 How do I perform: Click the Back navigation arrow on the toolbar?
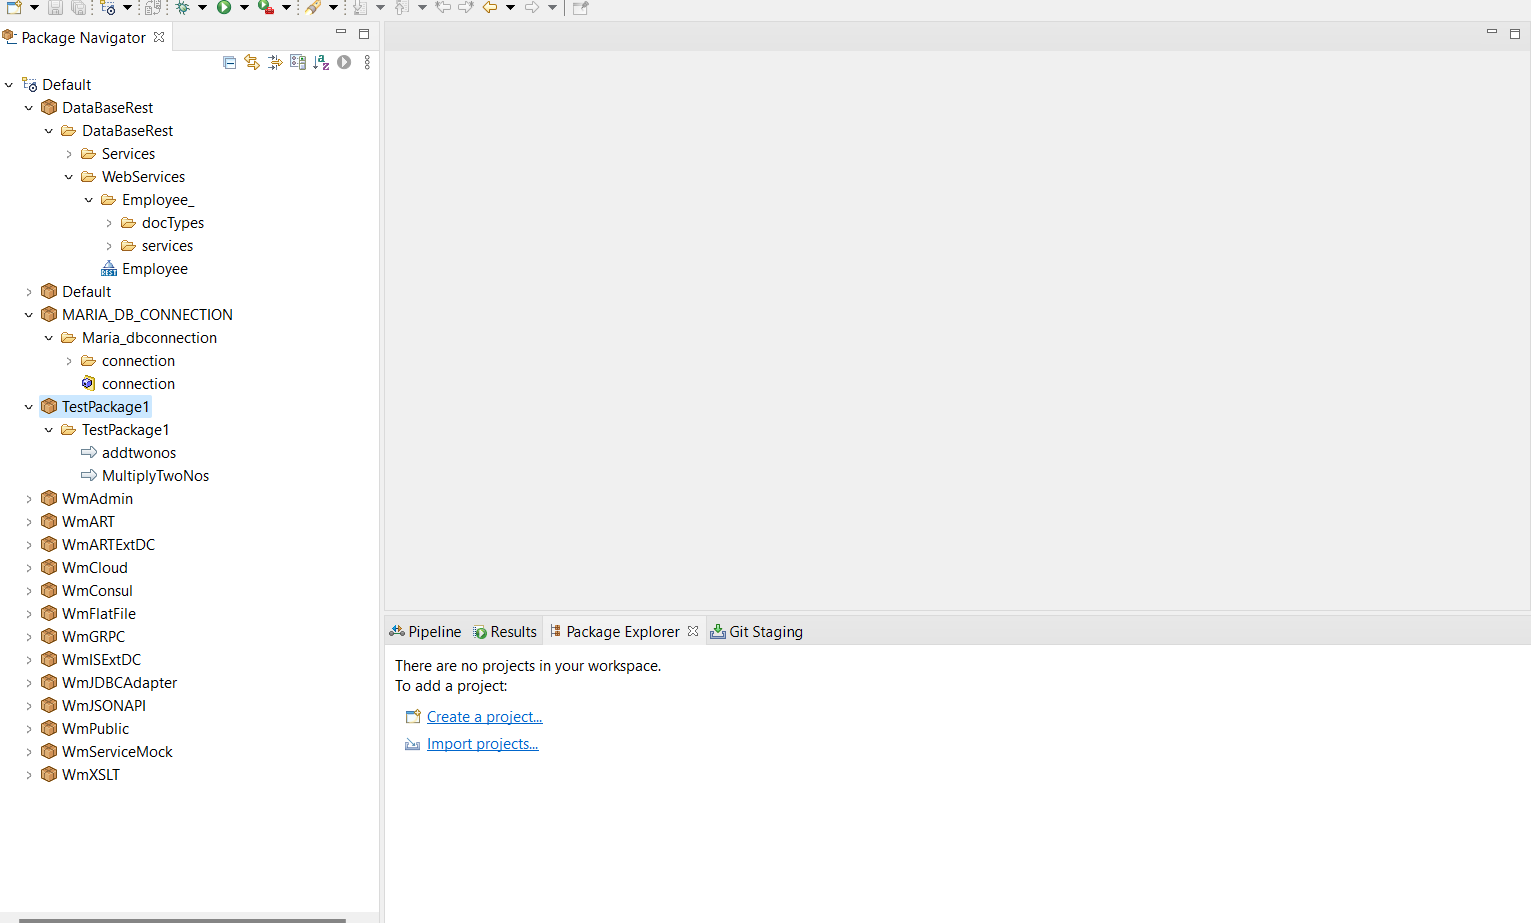490,8
